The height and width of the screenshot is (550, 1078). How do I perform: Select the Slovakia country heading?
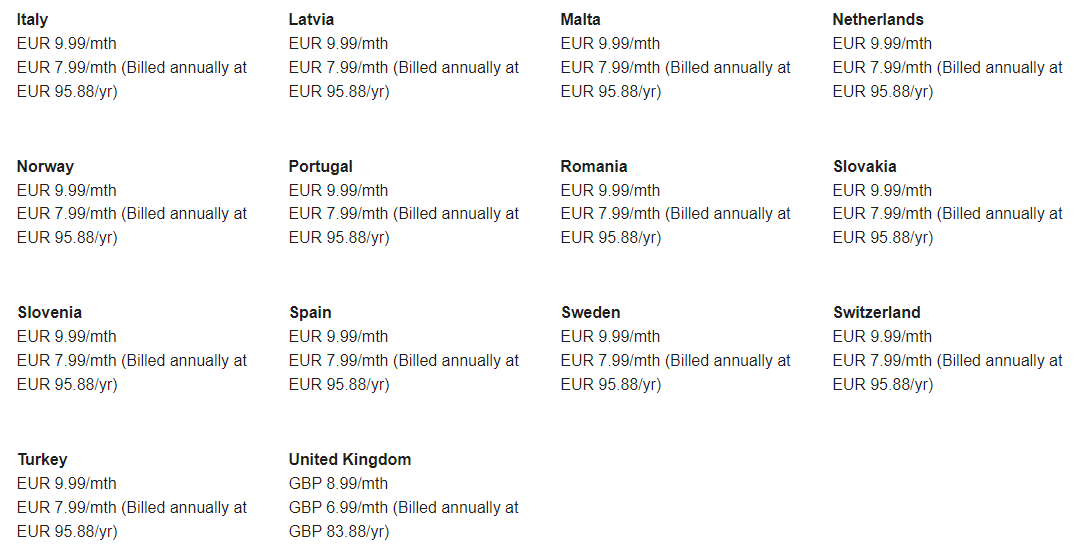pyautogui.click(x=864, y=167)
